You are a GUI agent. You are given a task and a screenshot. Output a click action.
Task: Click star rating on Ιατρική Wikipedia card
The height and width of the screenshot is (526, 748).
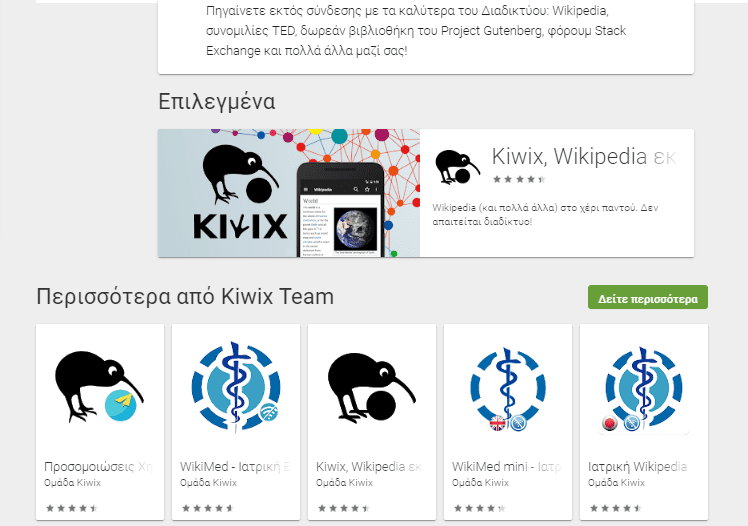616,508
